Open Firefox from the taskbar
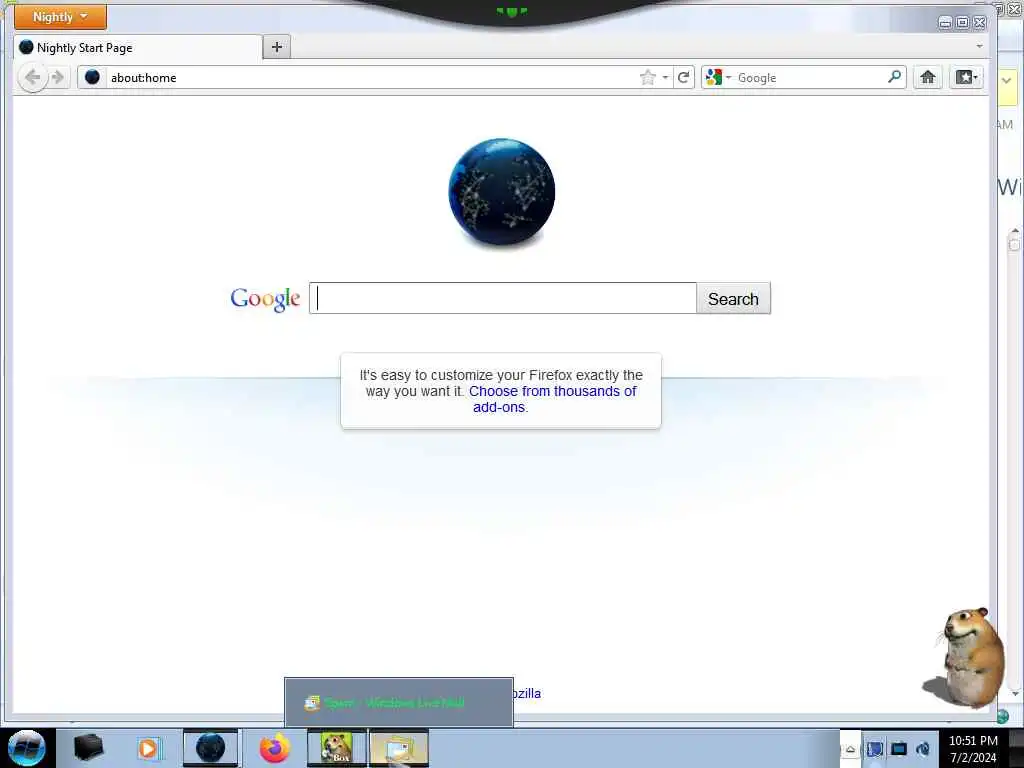Viewport: 1024px width, 768px height. [274, 748]
